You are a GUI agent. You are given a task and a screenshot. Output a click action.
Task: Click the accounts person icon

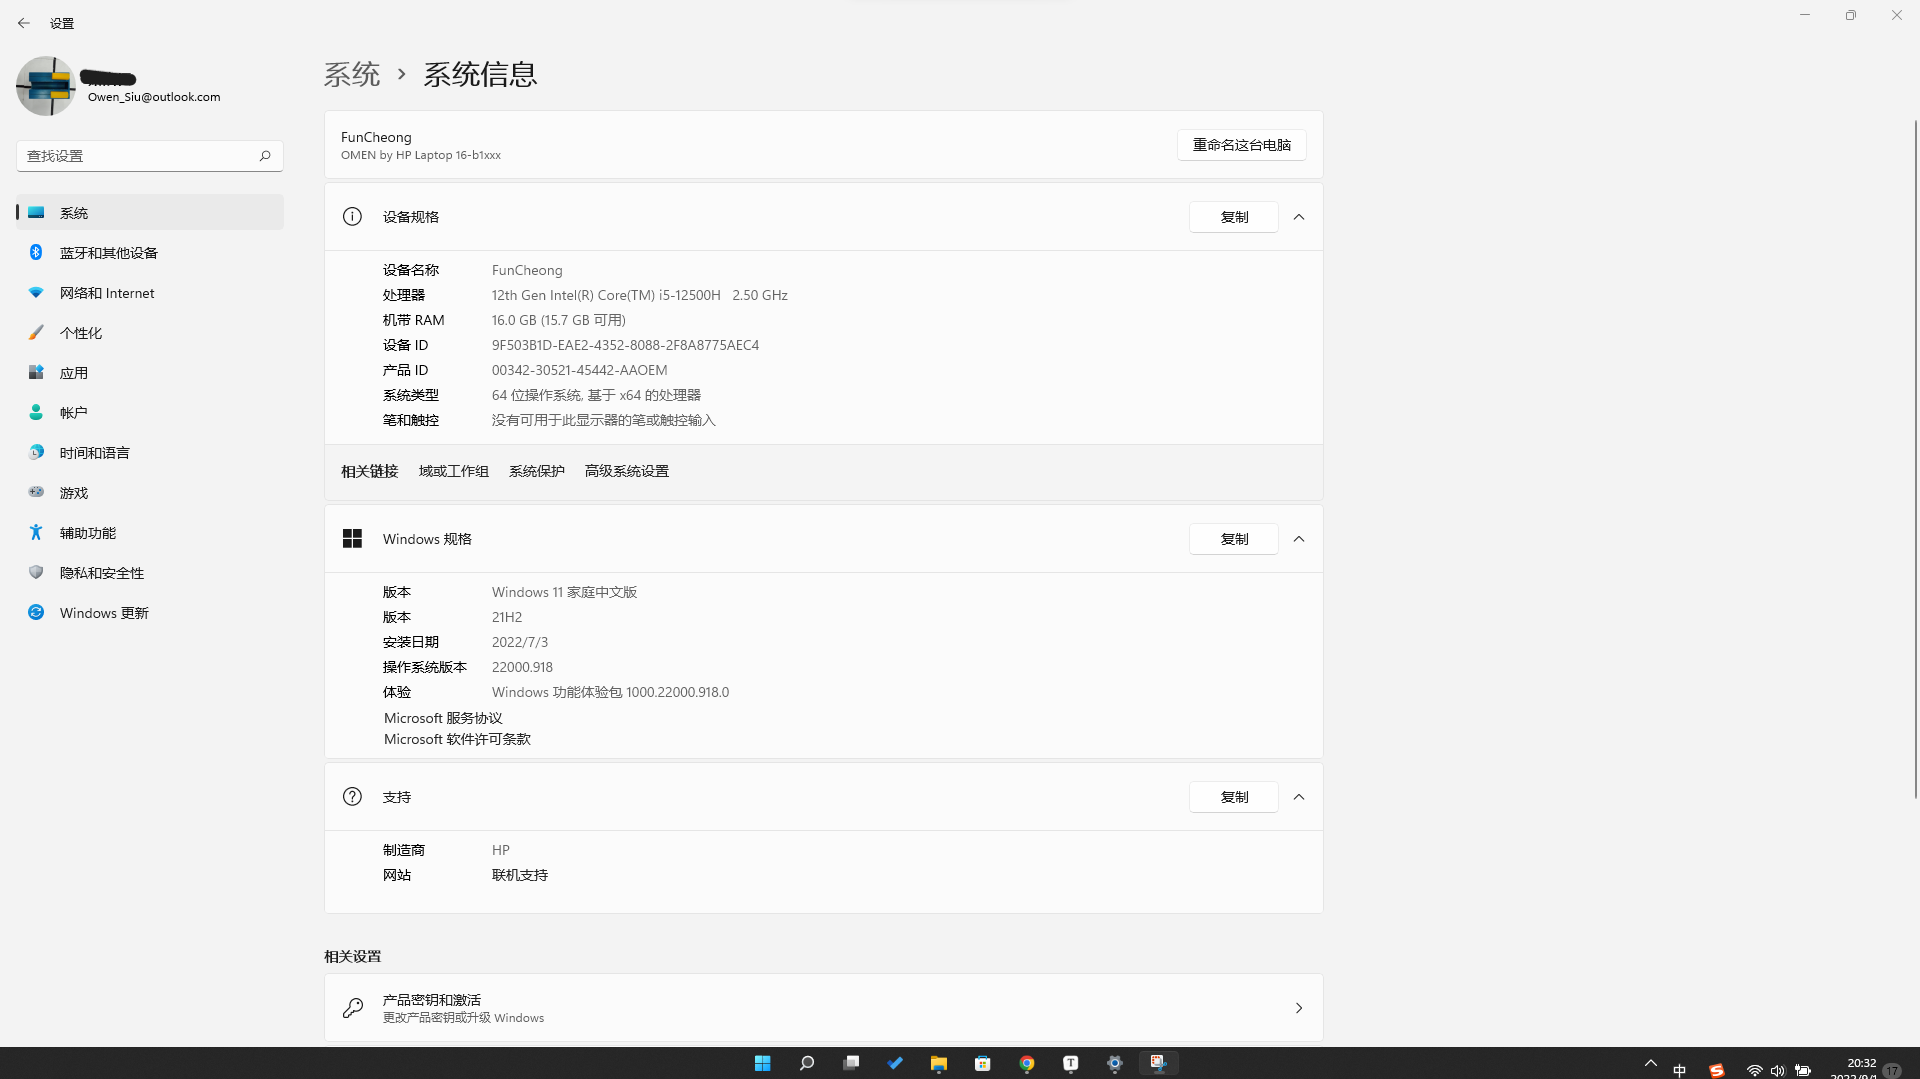point(36,412)
